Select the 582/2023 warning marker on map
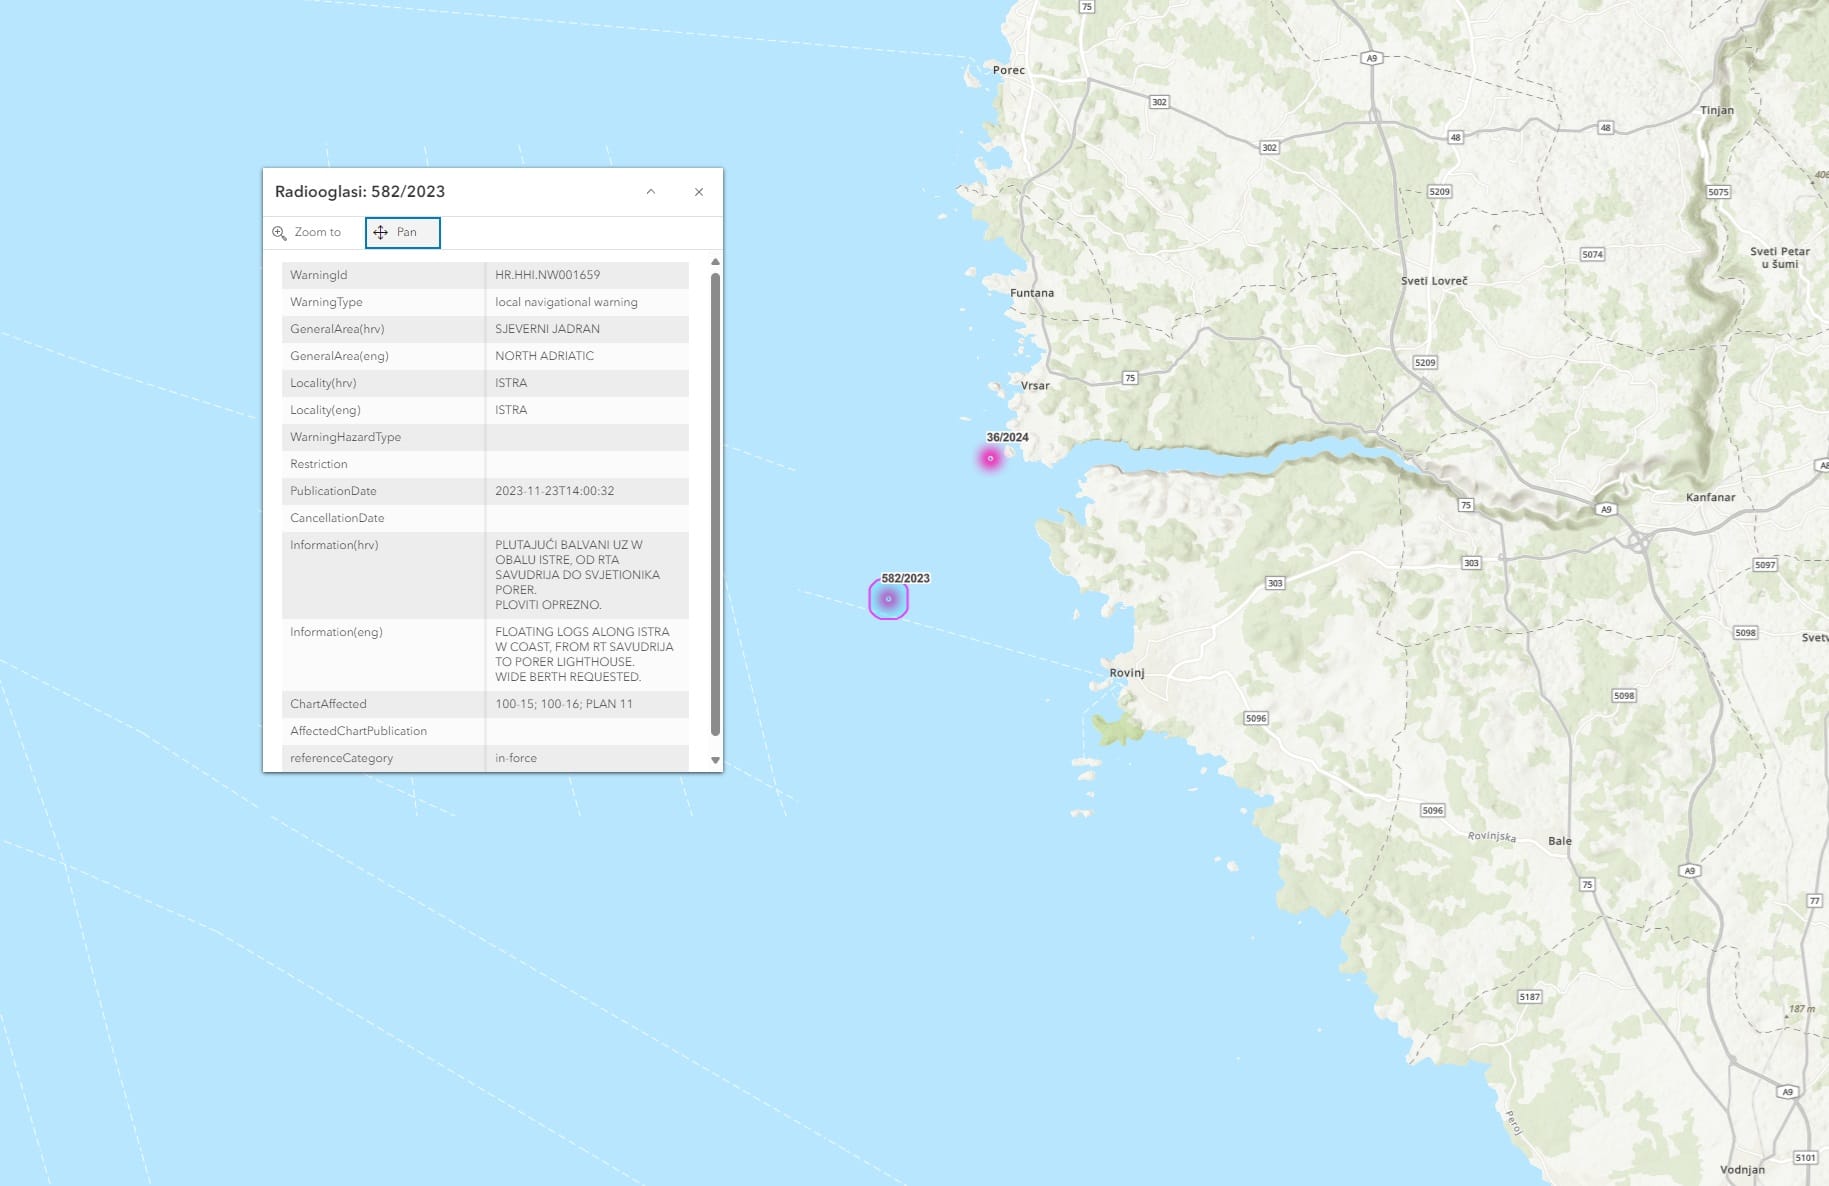Image resolution: width=1829 pixels, height=1186 pixels. [x=888, y=599]
